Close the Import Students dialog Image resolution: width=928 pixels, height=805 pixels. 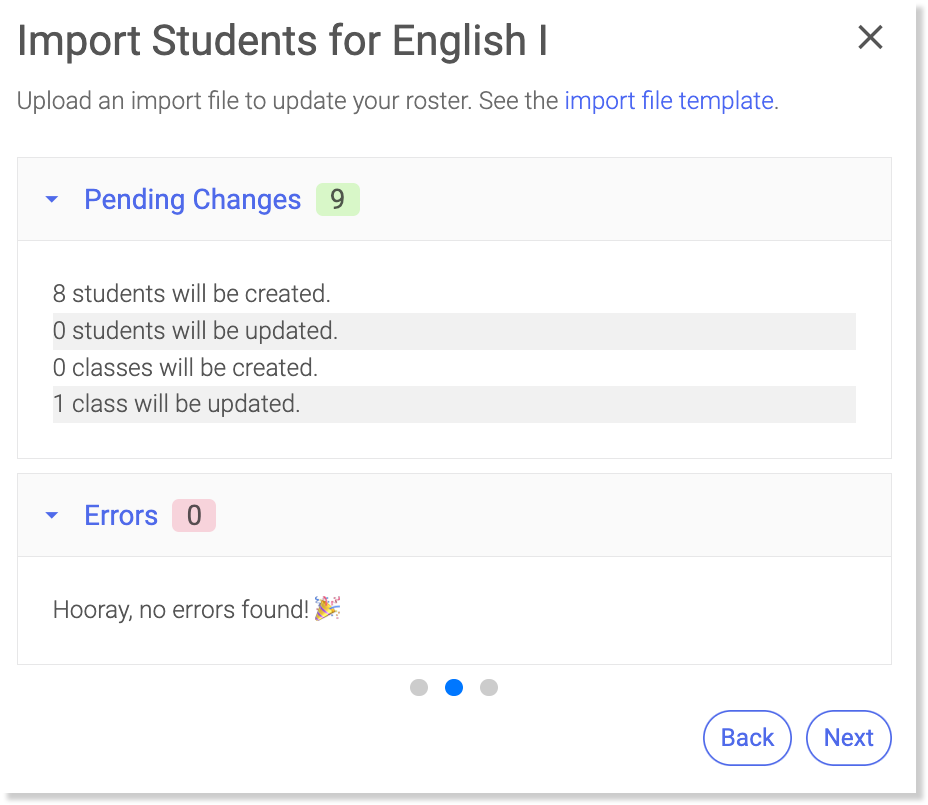870,38
